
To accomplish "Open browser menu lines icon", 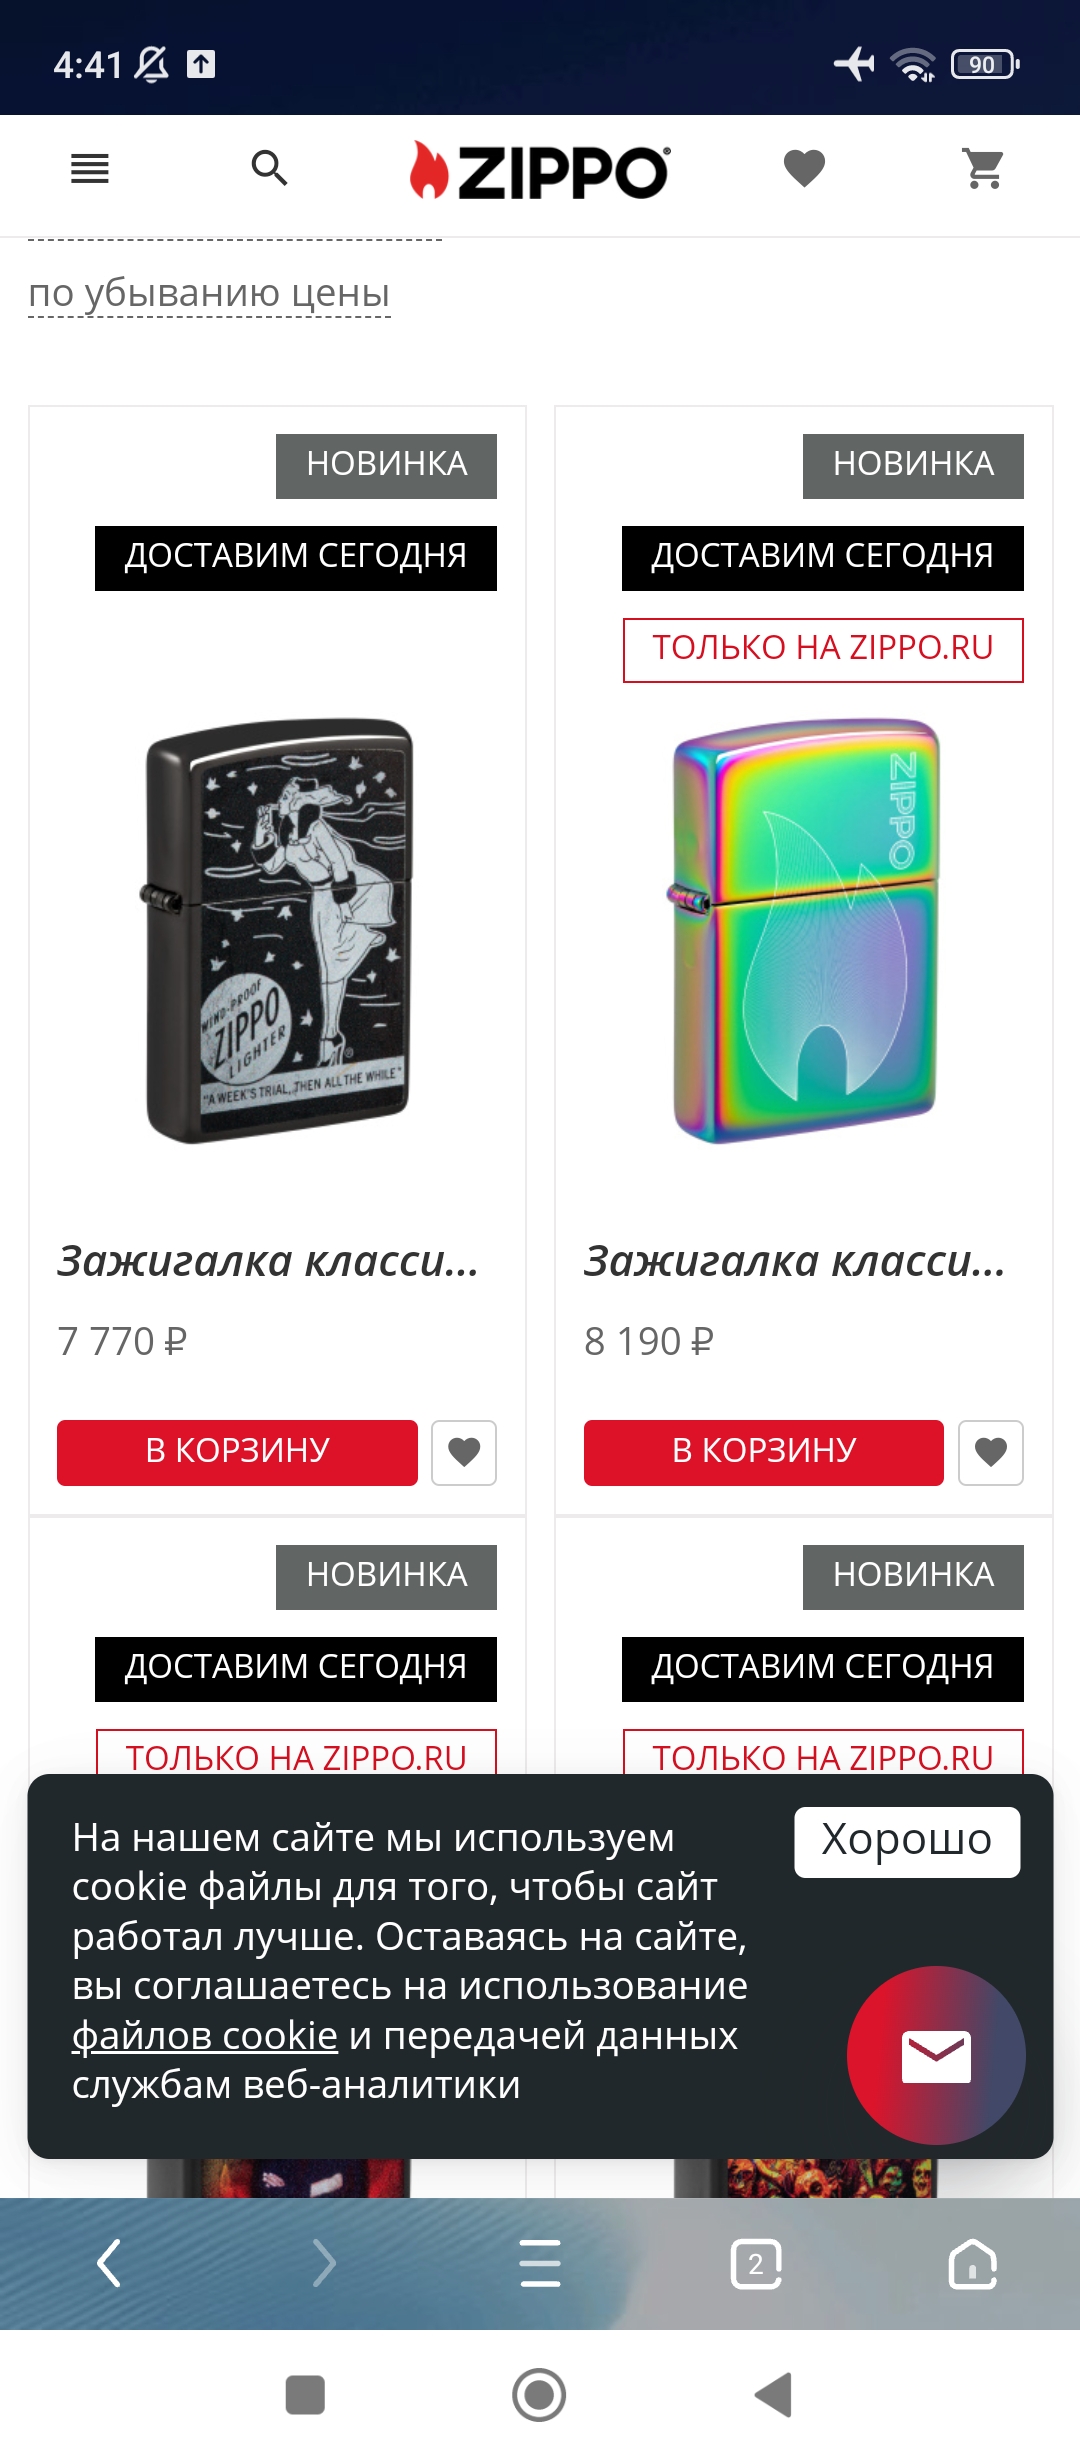I will pyautogui.click(x=540, y=2264).
